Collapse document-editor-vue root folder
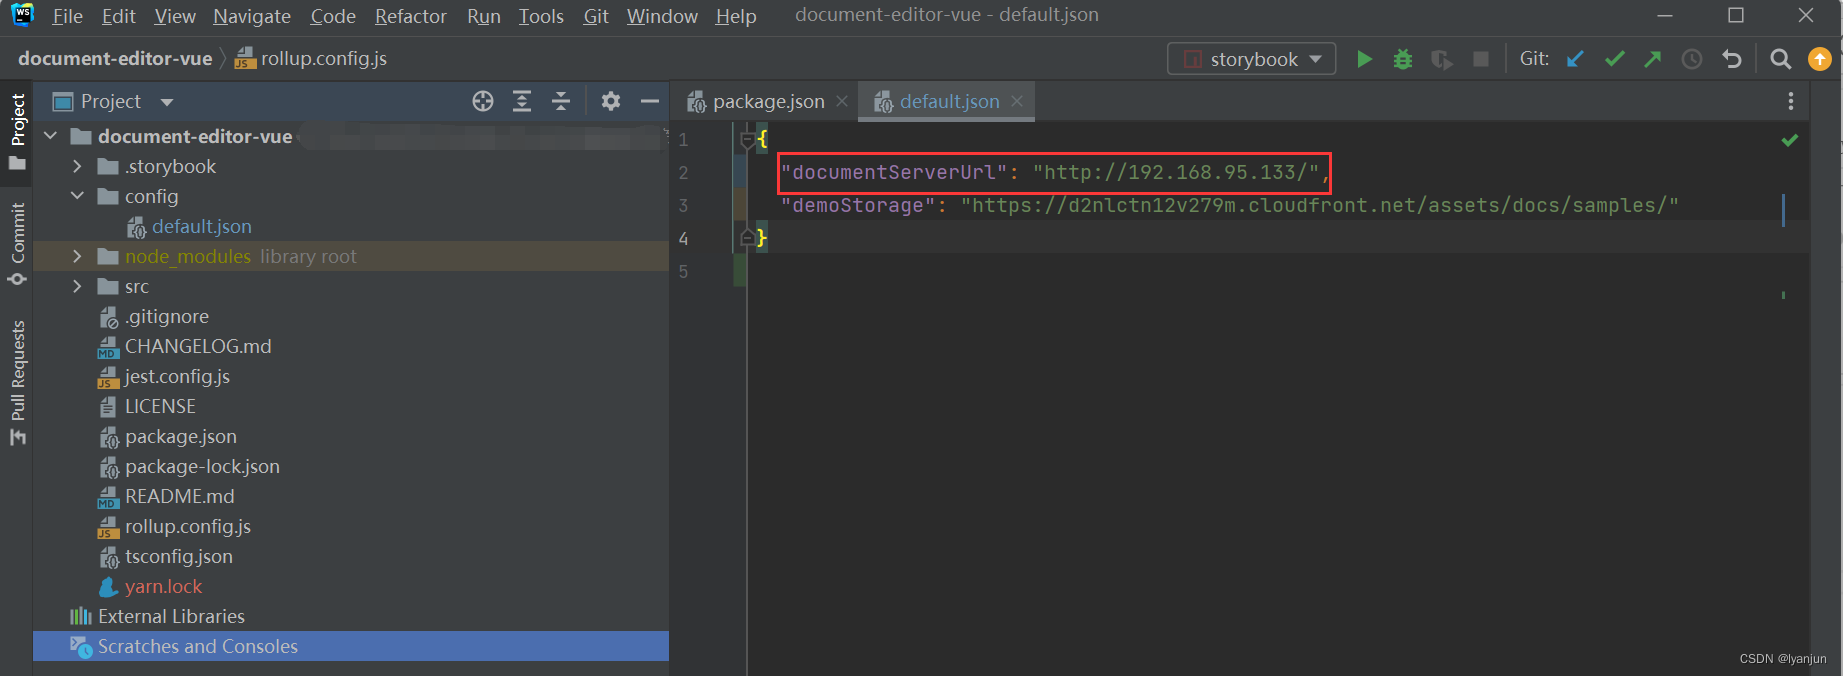 (51, 136)
